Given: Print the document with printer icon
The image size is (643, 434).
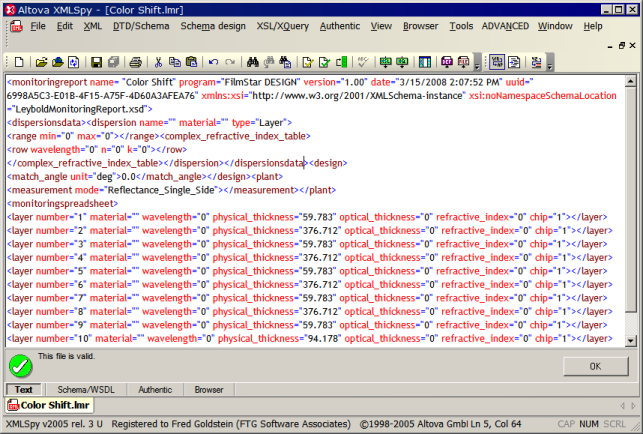Looking at the screenshot, I should 135,62.
